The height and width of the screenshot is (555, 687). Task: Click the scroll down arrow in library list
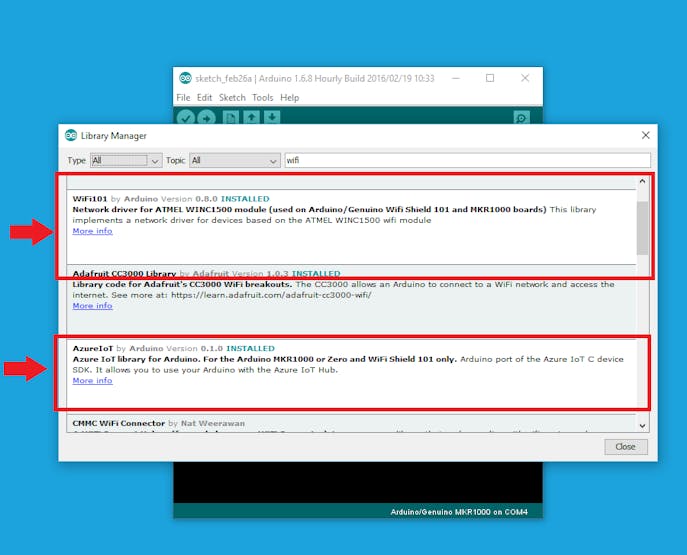(642, 426)
